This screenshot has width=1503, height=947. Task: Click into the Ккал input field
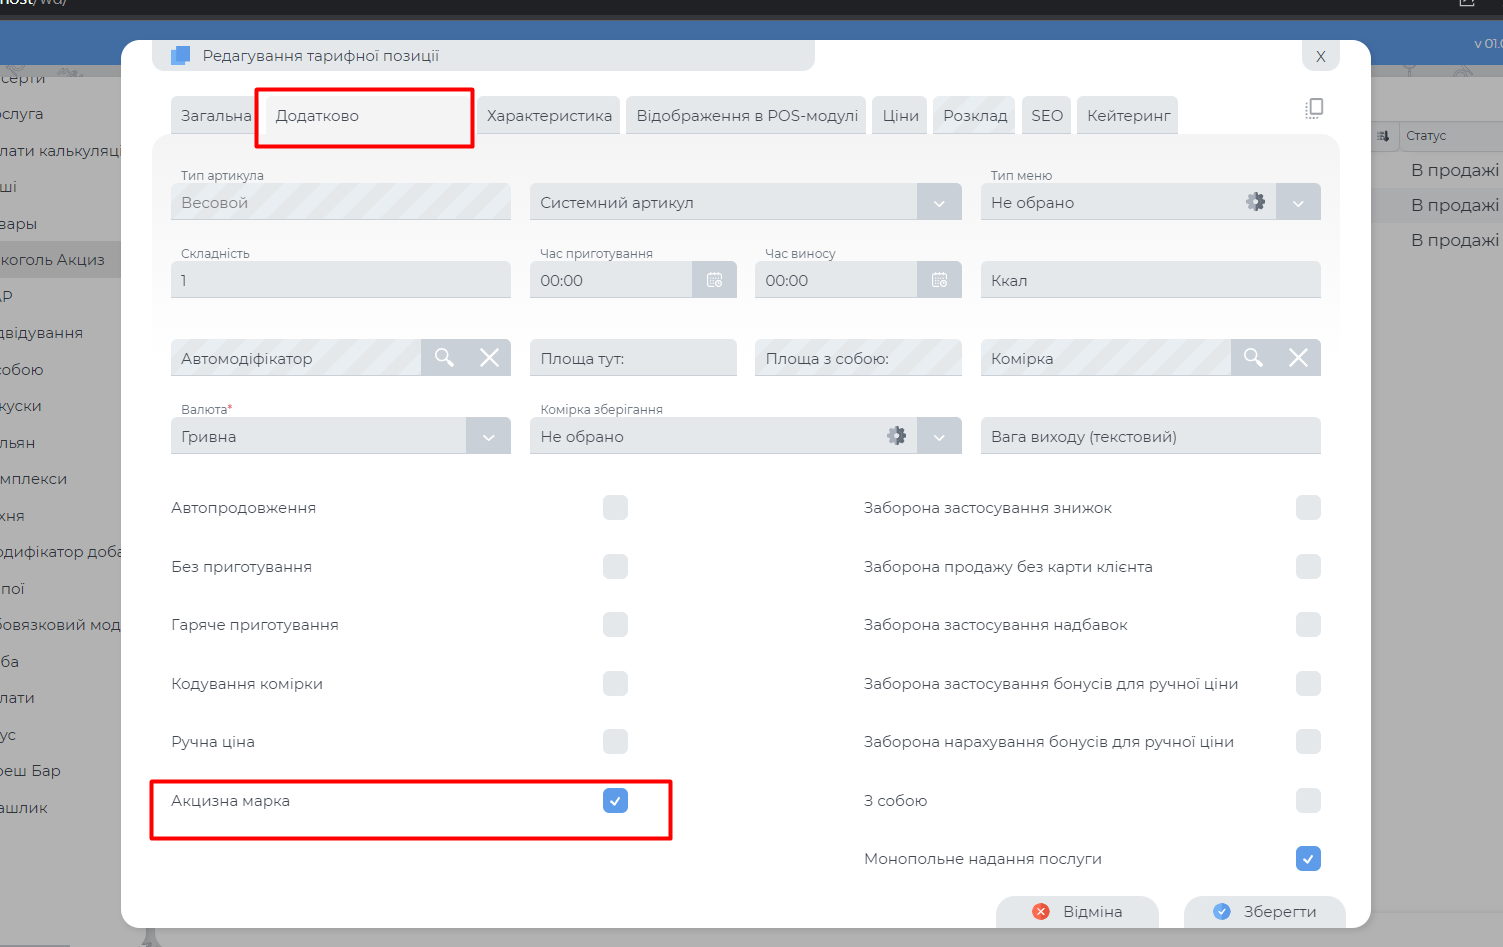[x=1150, y=281]
